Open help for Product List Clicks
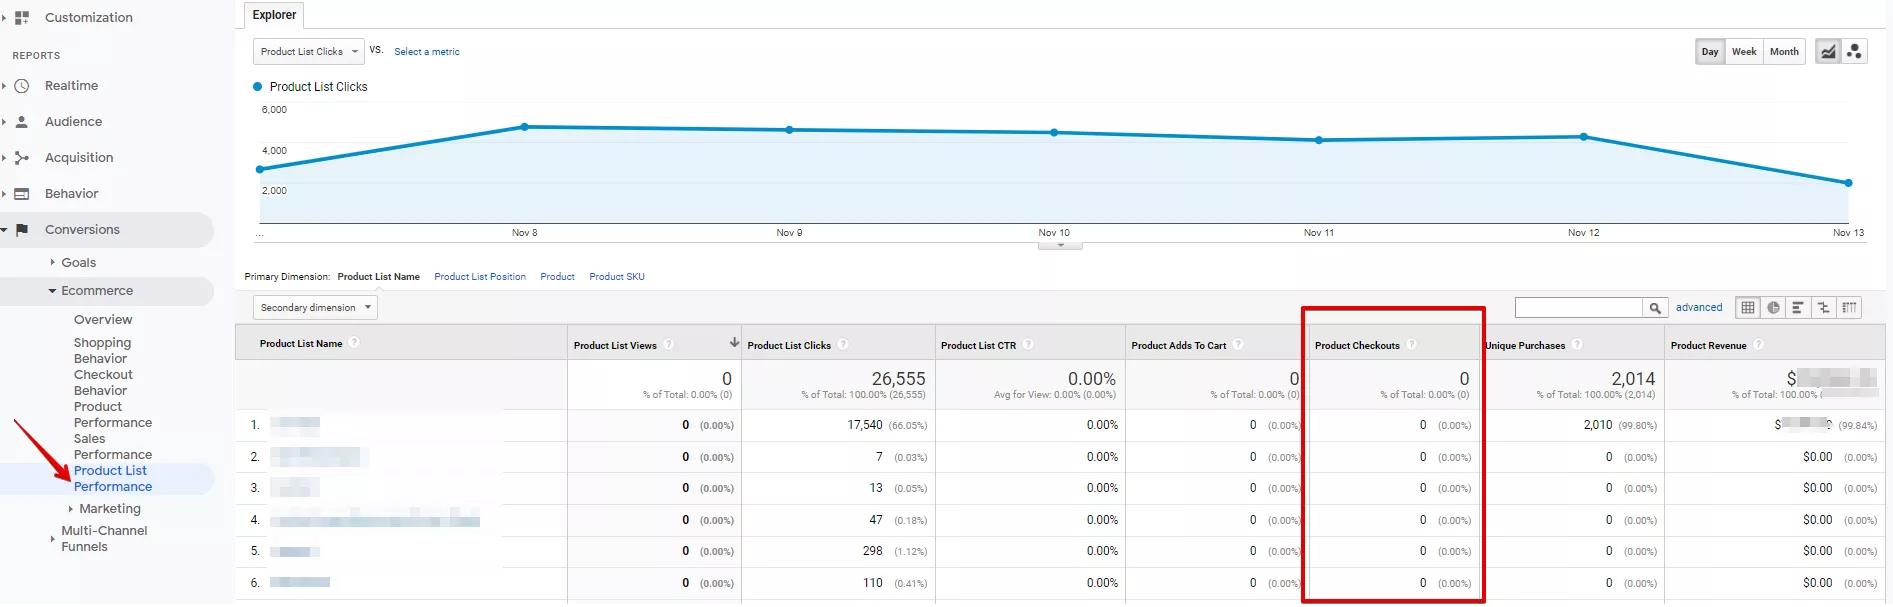 coord(843,345)
